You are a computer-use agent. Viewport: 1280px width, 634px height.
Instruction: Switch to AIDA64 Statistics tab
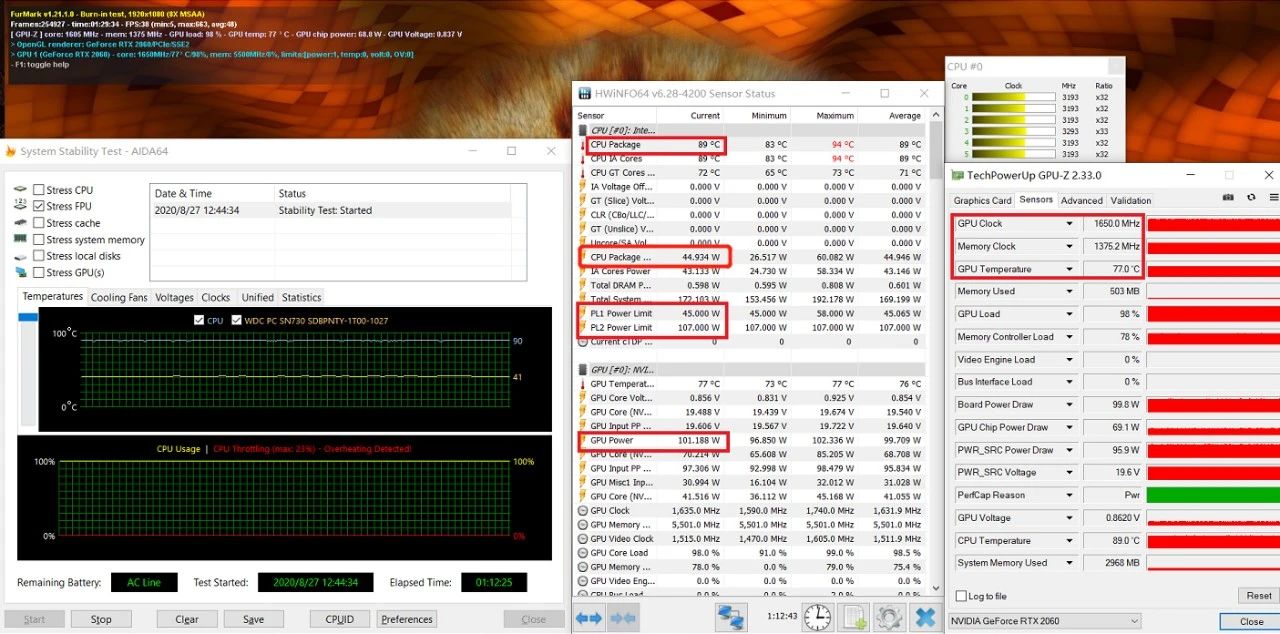(x=301, y=297)
